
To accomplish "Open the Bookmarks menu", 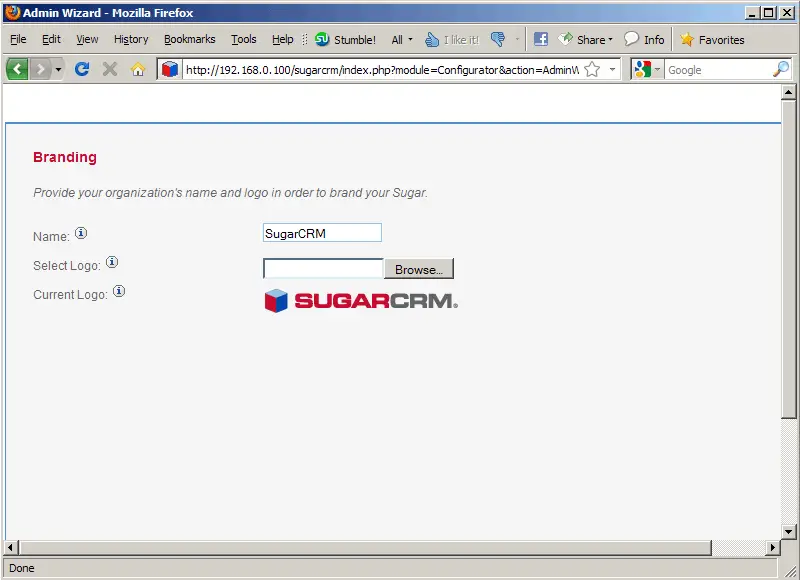I will [x=189, y=39].
